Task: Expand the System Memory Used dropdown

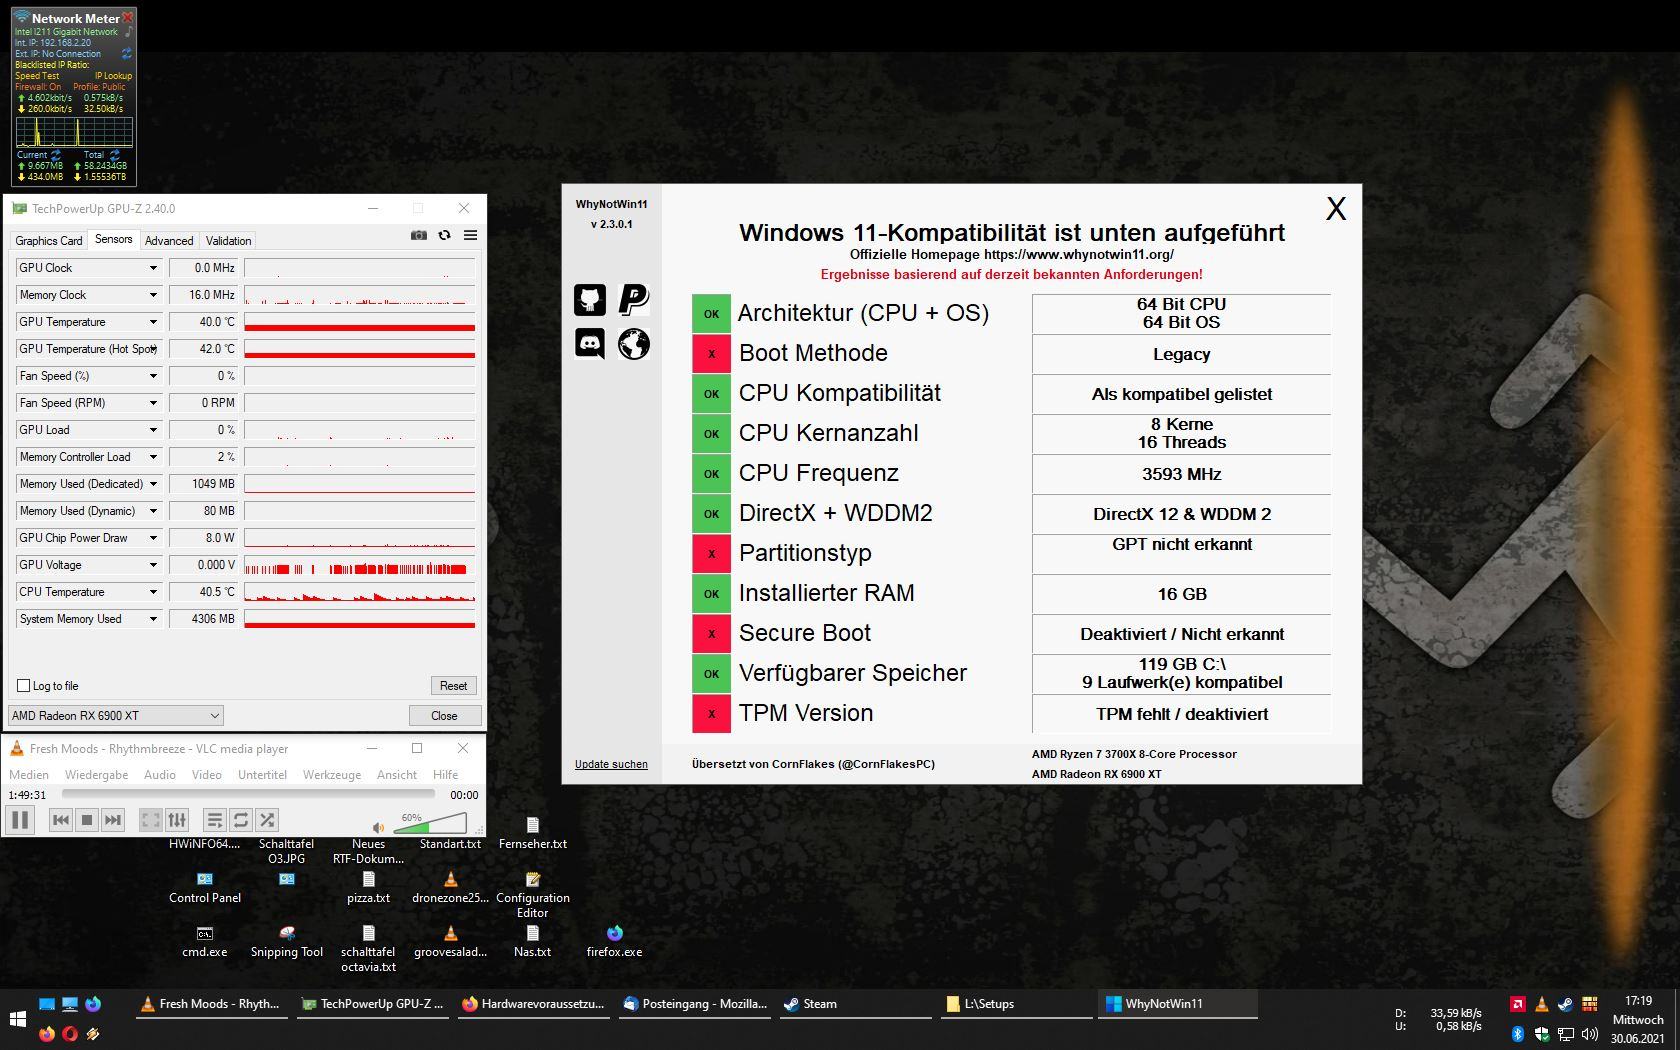Action: click(x=153, y=619)
